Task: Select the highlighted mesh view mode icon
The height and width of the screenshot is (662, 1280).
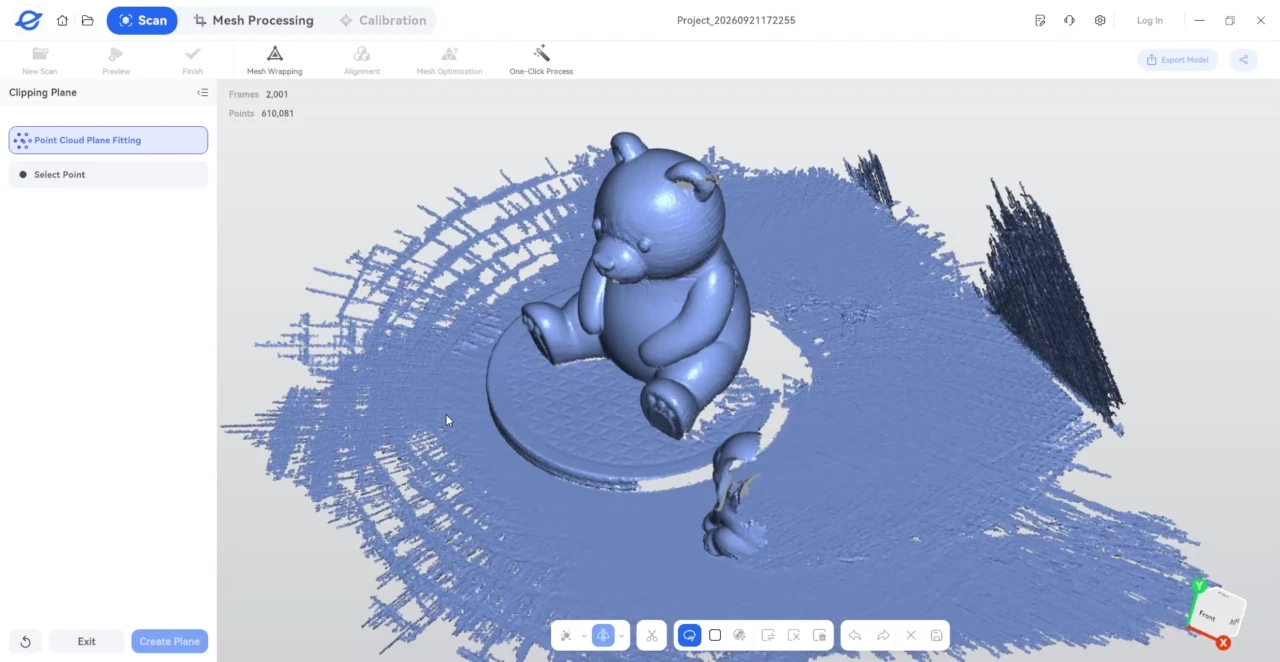Action: pyautogui.click(x=603, y=636)
